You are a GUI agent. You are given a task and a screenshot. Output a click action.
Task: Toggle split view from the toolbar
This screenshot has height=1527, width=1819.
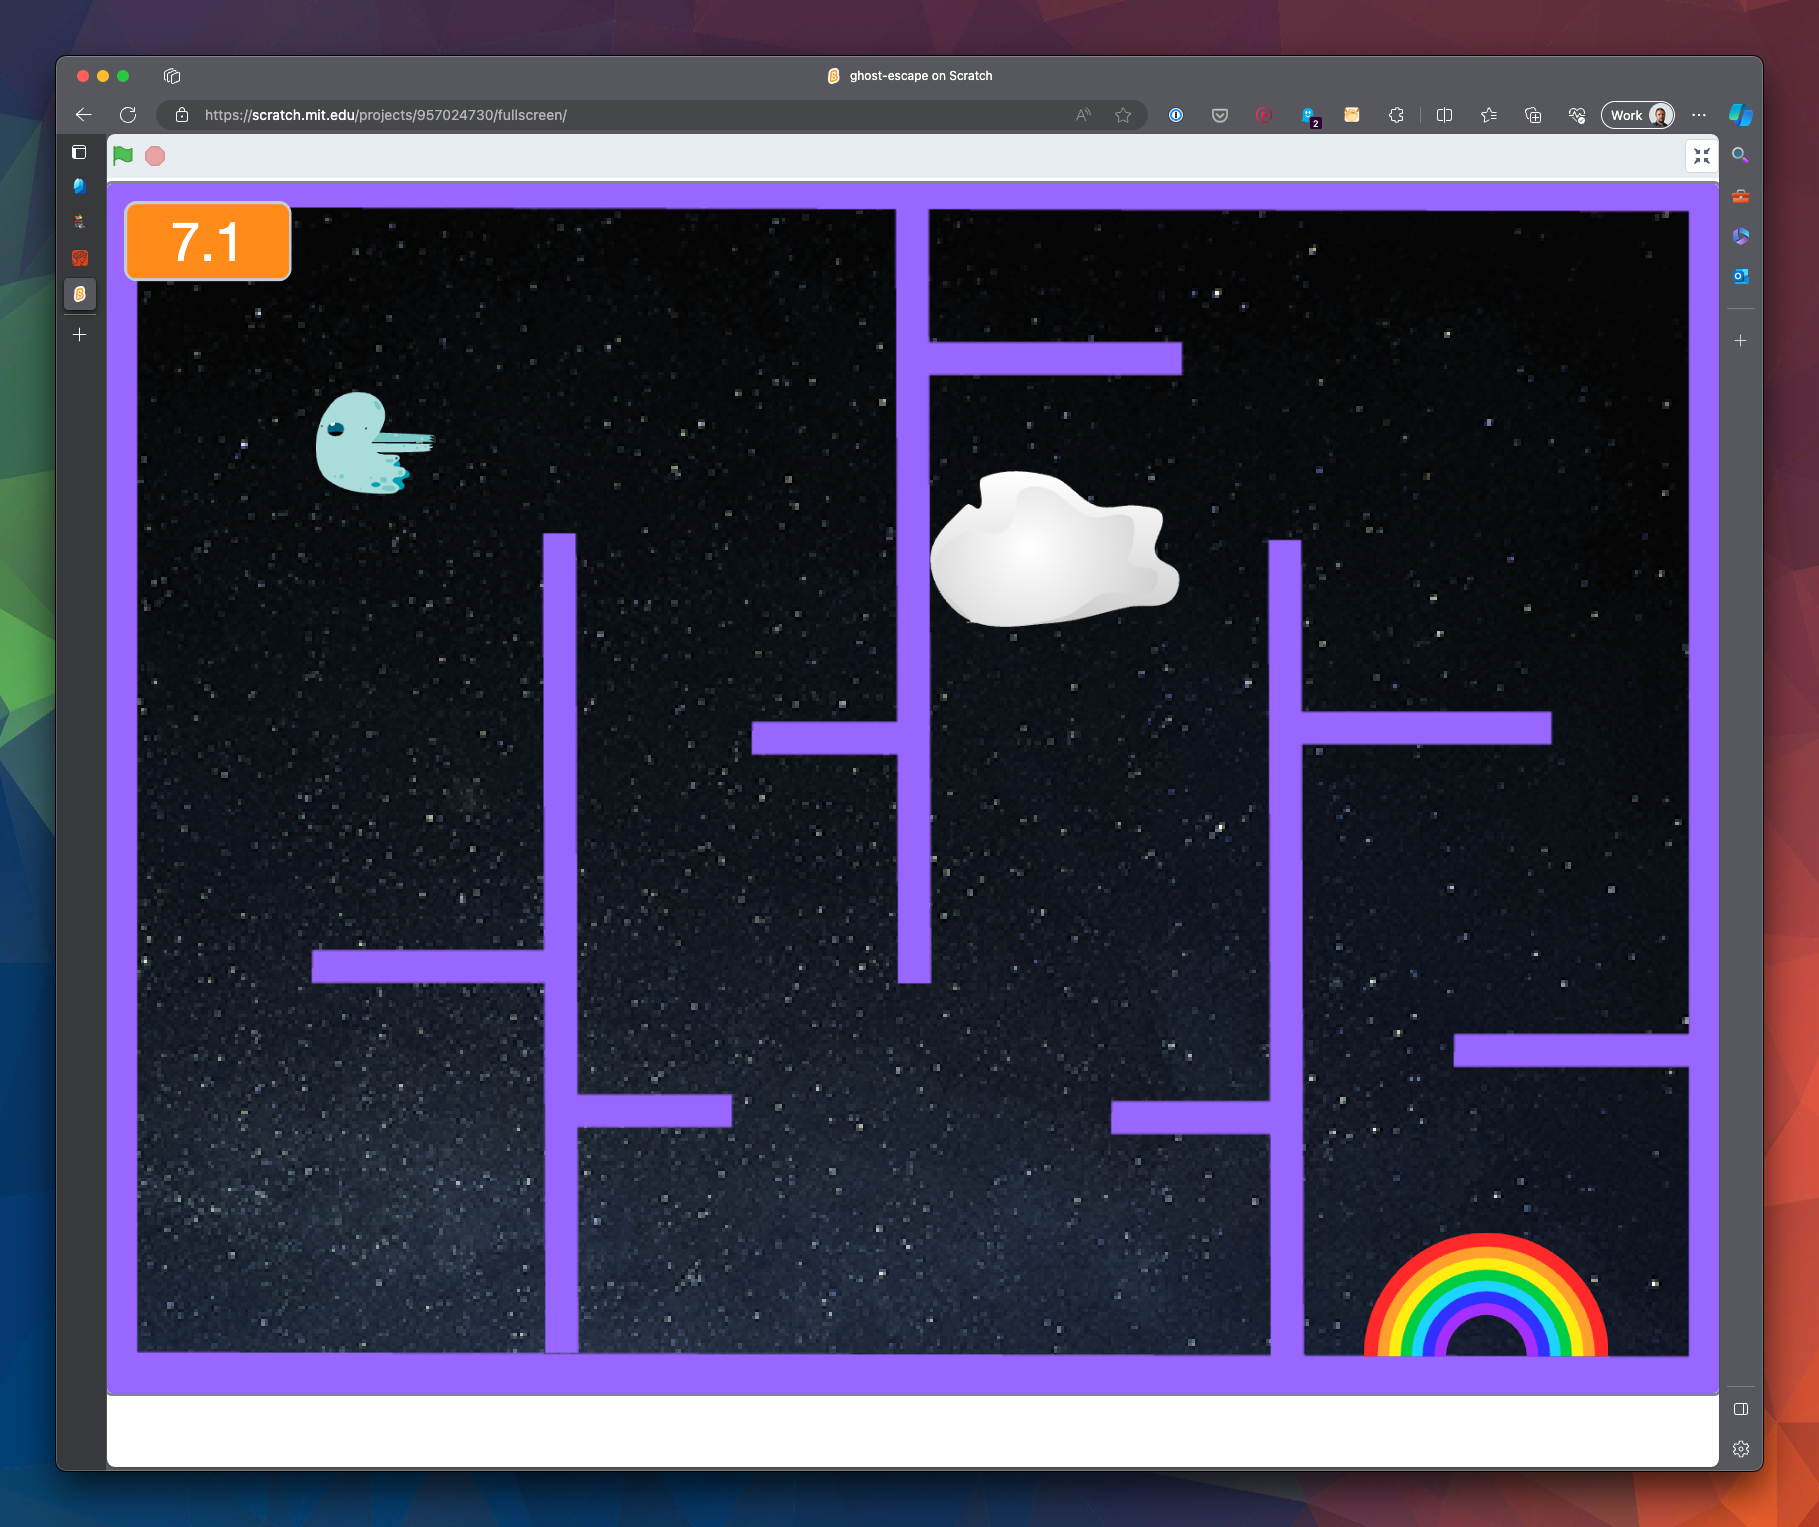tap(1444, 115)
